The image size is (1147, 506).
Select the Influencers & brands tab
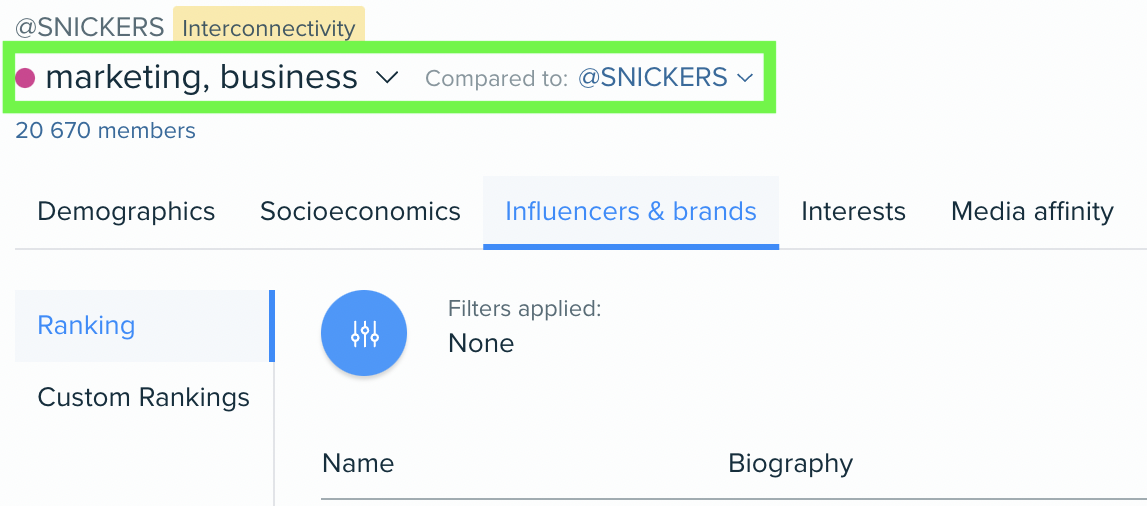pyautogui.click(x=631, y=211)
